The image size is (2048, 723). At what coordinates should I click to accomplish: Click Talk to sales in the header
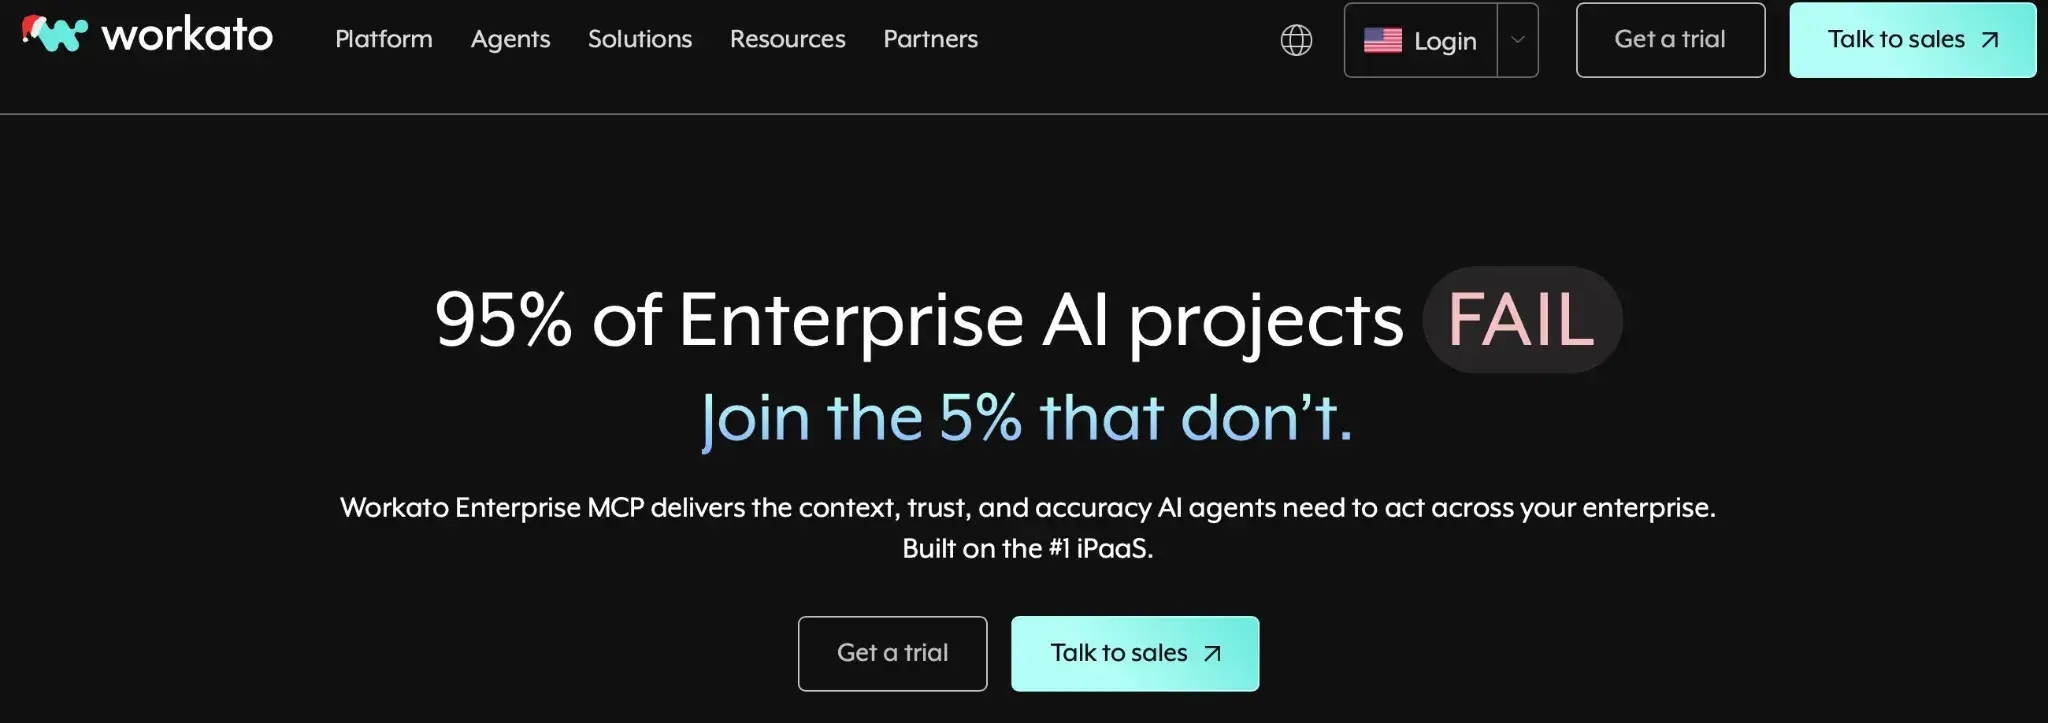[1895, 40]
